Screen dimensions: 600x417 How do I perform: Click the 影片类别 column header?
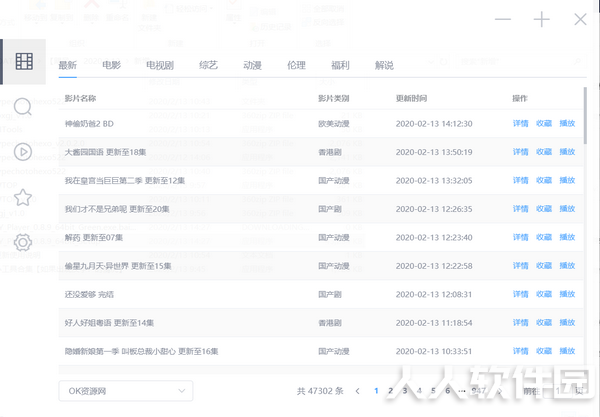334,98
